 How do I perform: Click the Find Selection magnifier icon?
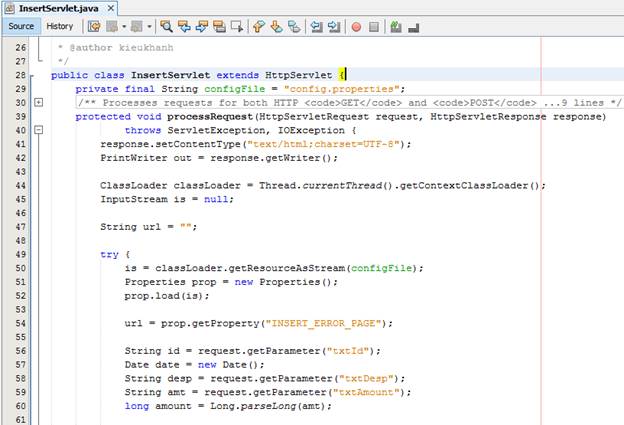click(x=166, y=27)
